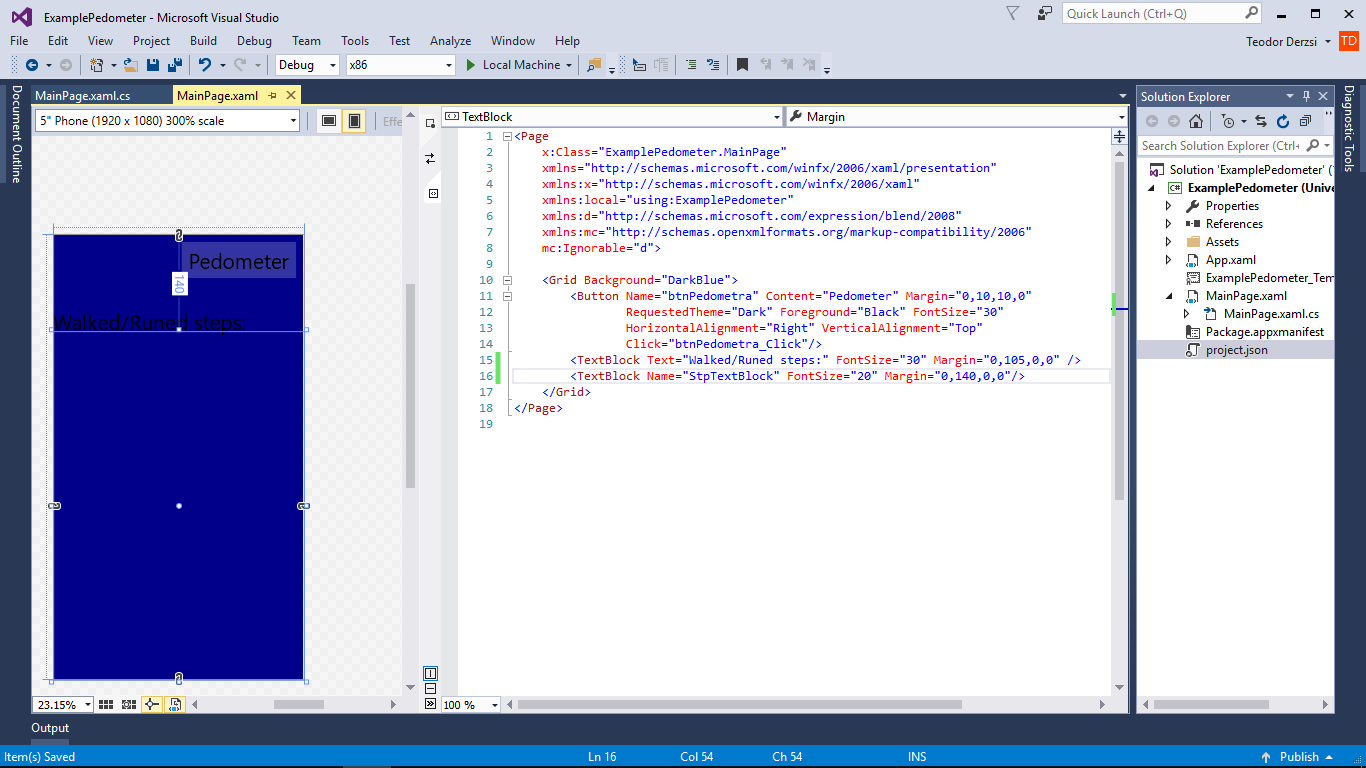Click the Home icon in Solution Explorer
The image size is (1366, 768).
pos(1196,121)
